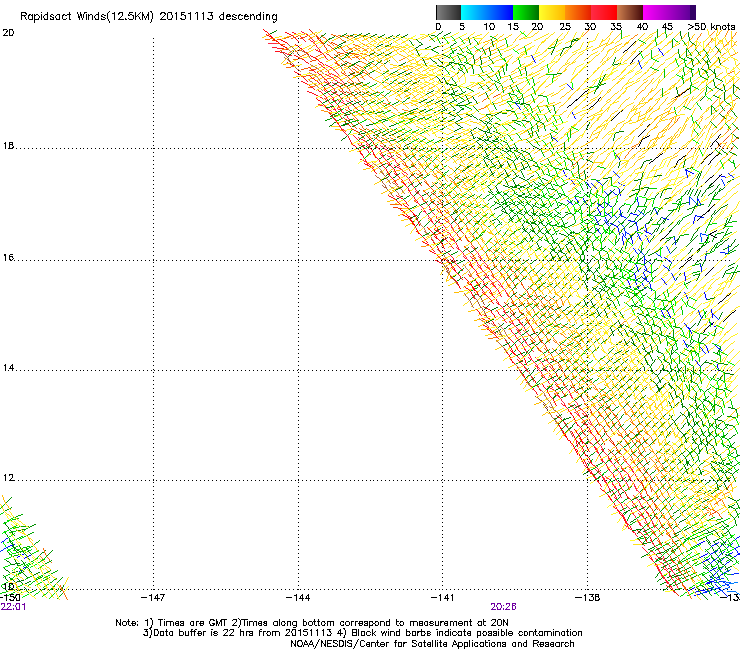Click the latitude label 16

[8, 258]
